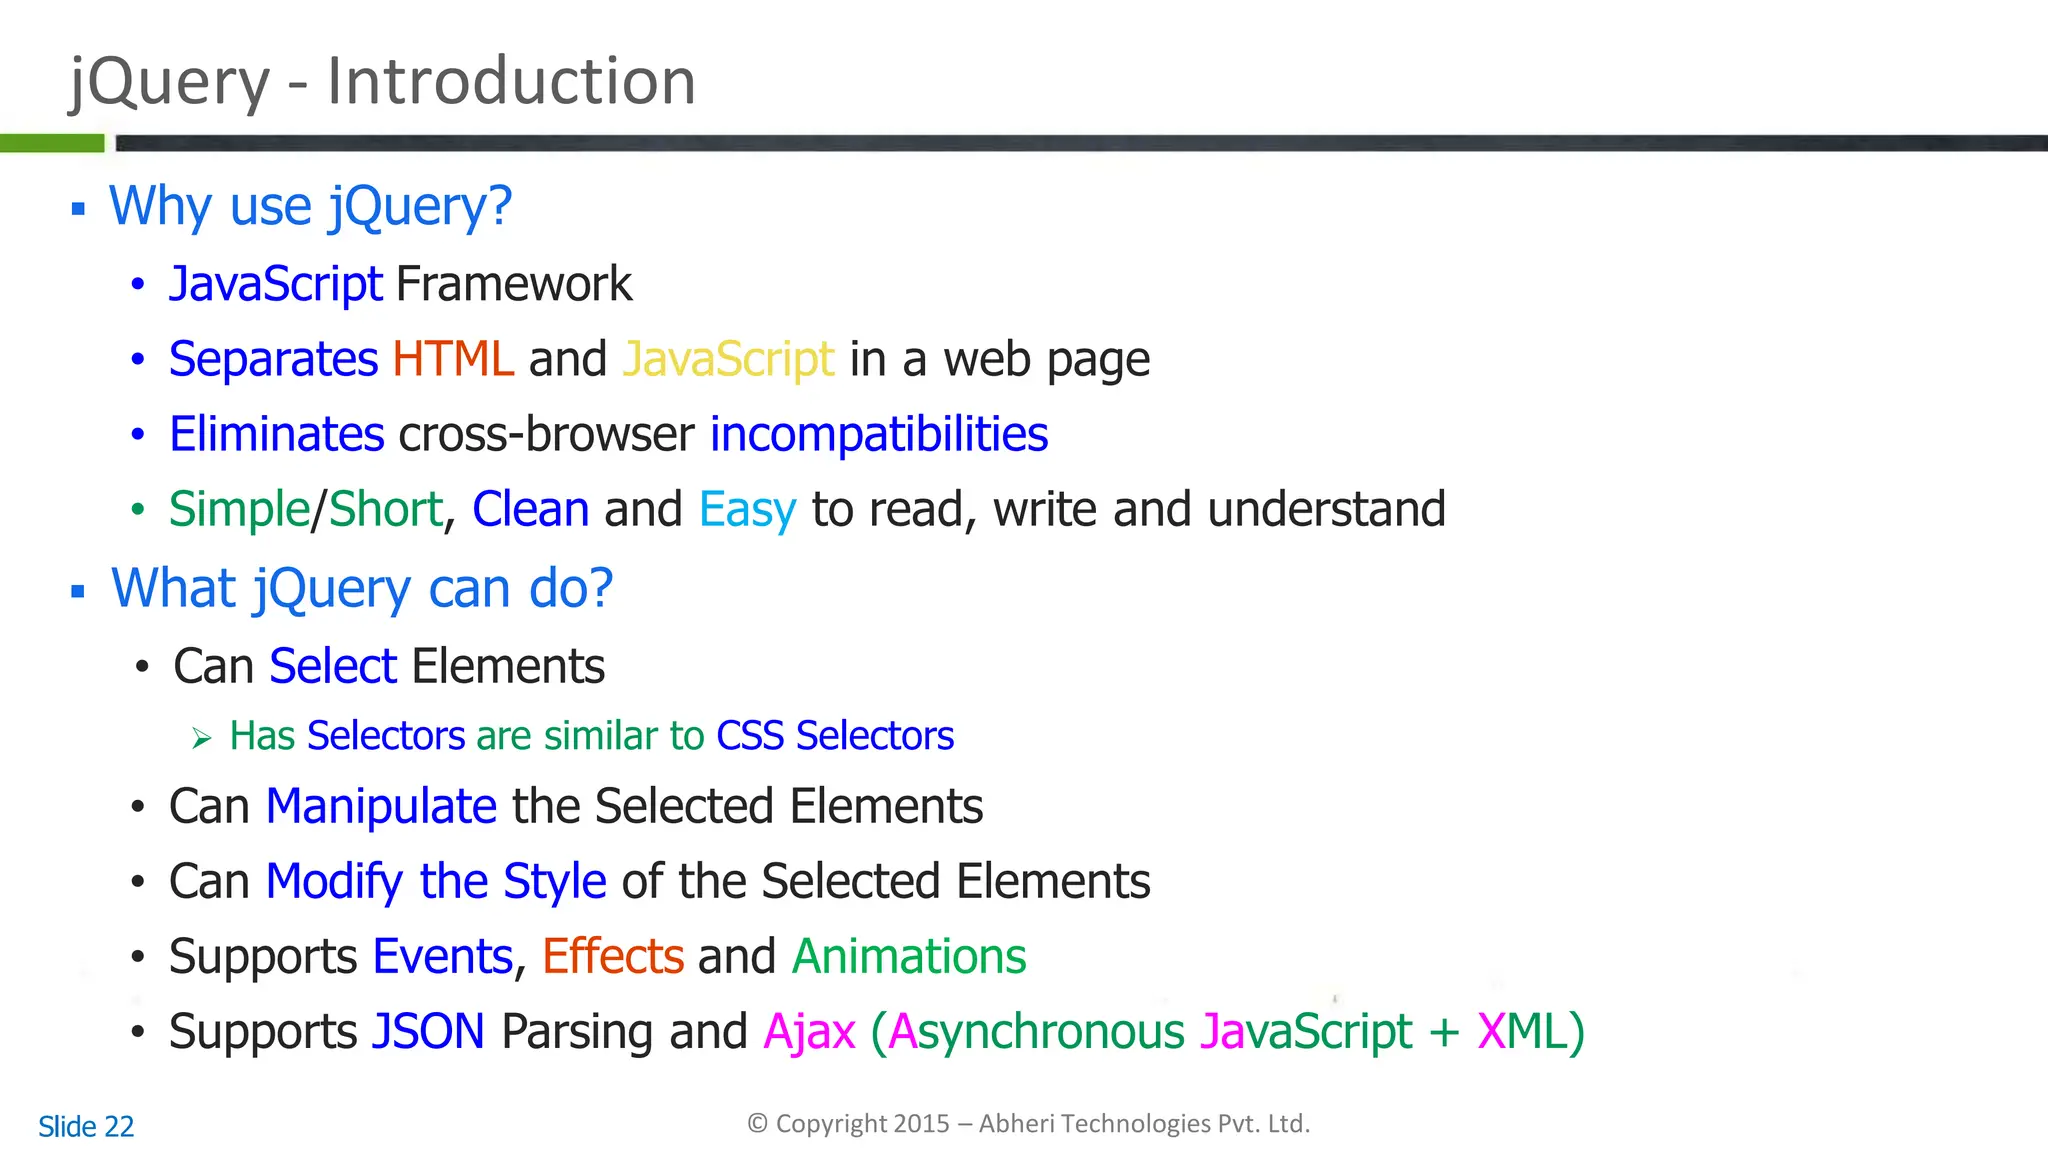This screenshot has width=2048, height=1152.
Task: Click the 'Slide 22' label
Action: point(86,1127)
